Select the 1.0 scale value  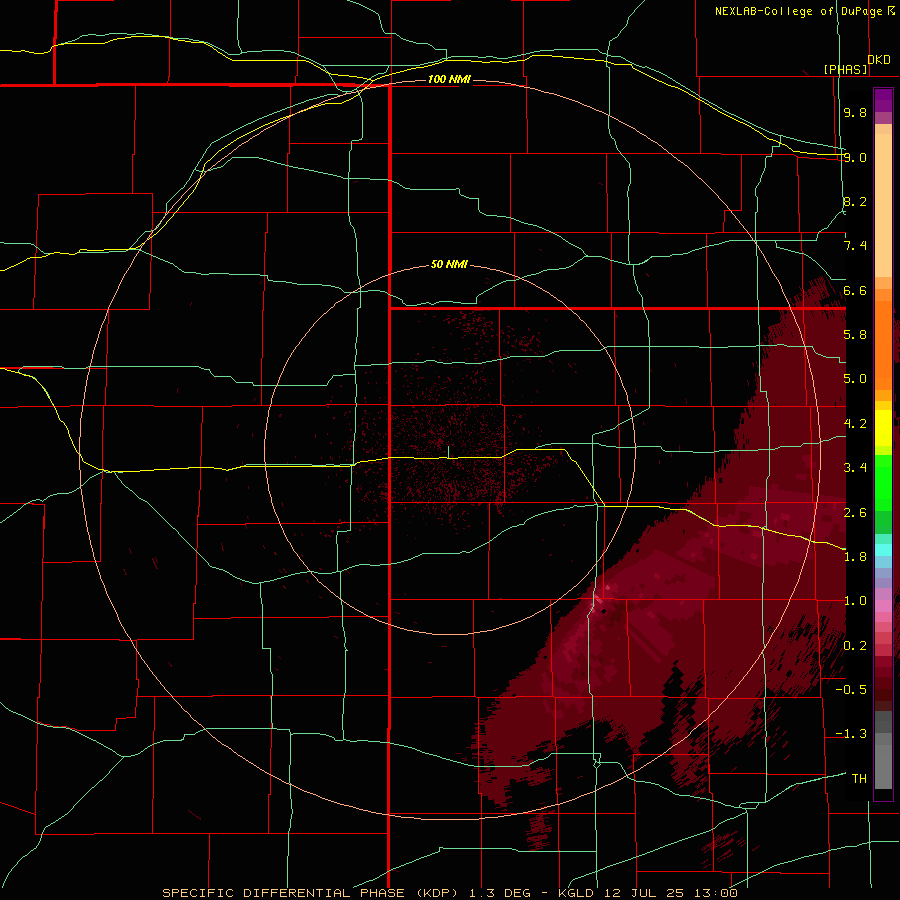click(x=855, y=601)
